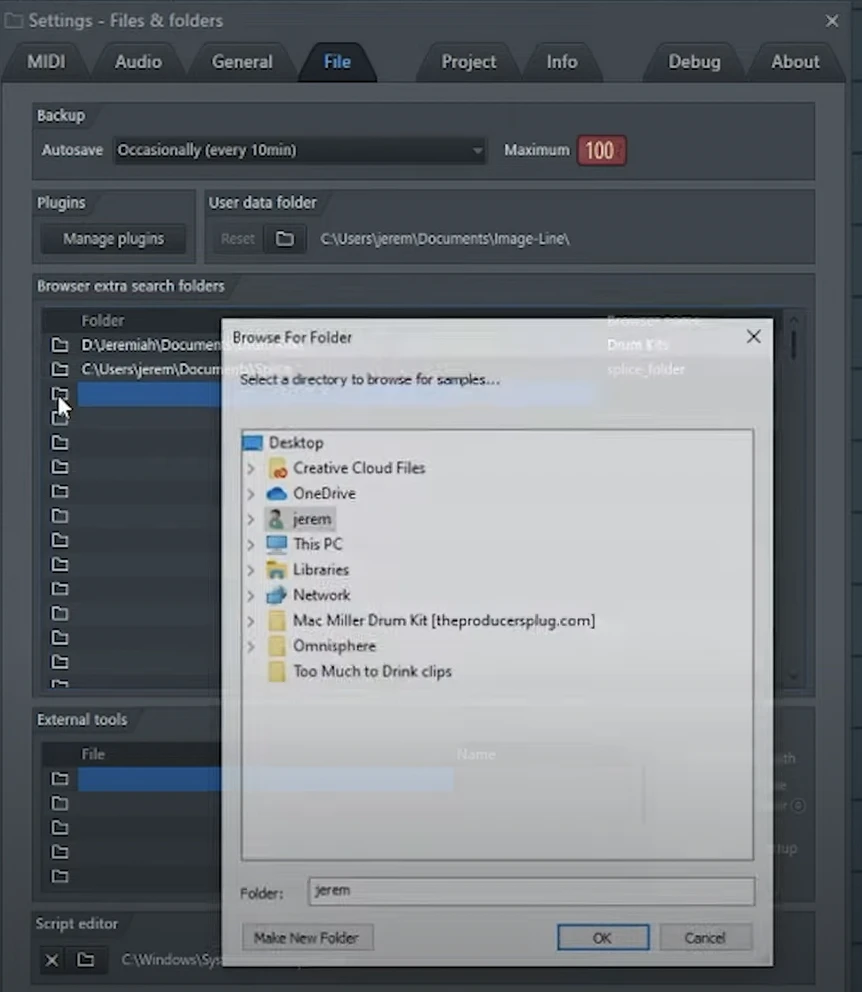Click folder icon for D:\Jeremiah search folder row
The image size is (862, 992).
60,345
